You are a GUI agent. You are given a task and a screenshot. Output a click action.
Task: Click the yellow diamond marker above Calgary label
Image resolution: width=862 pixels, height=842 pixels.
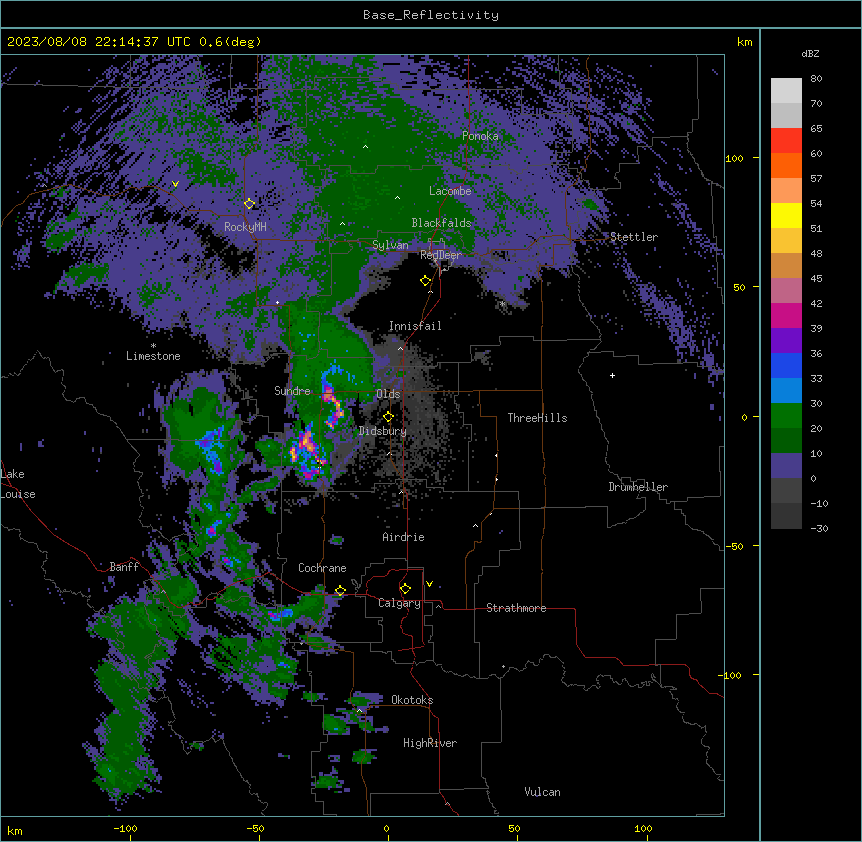click(405, 589)
